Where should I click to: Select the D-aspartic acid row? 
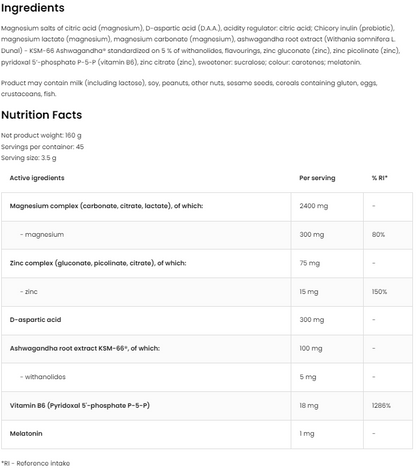click(207, 320)
